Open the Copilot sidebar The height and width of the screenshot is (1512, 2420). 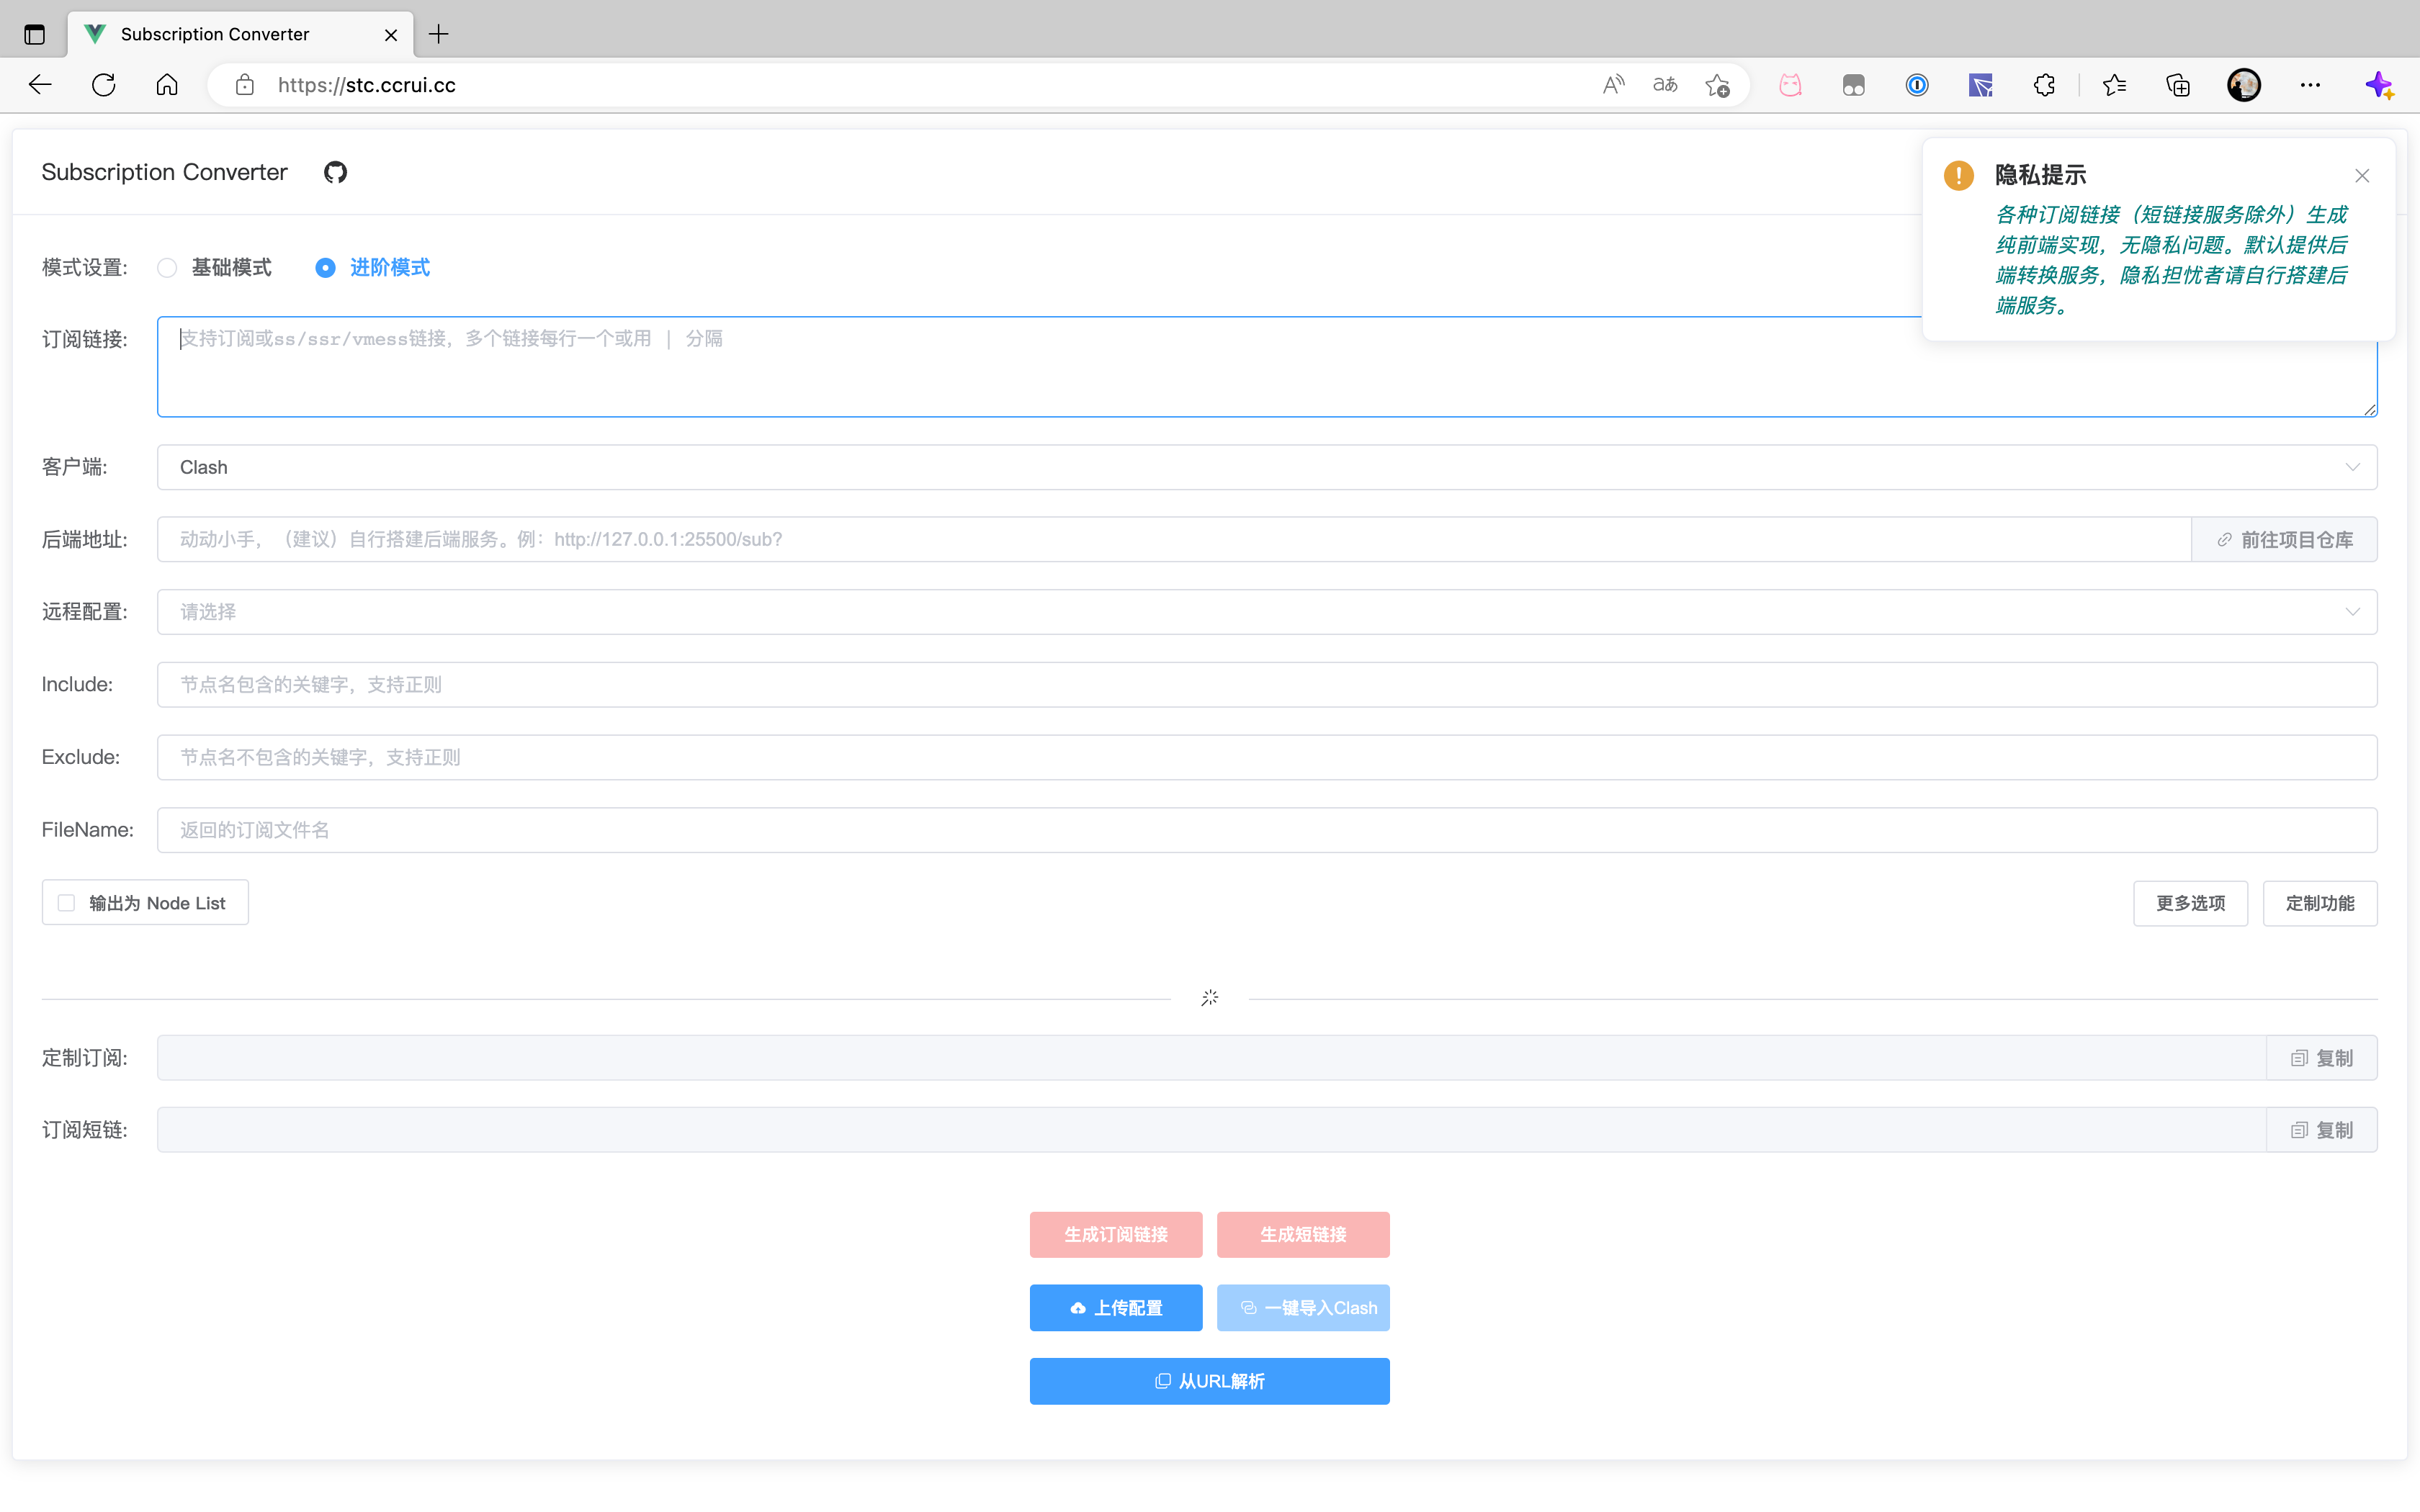point(2380,85)
